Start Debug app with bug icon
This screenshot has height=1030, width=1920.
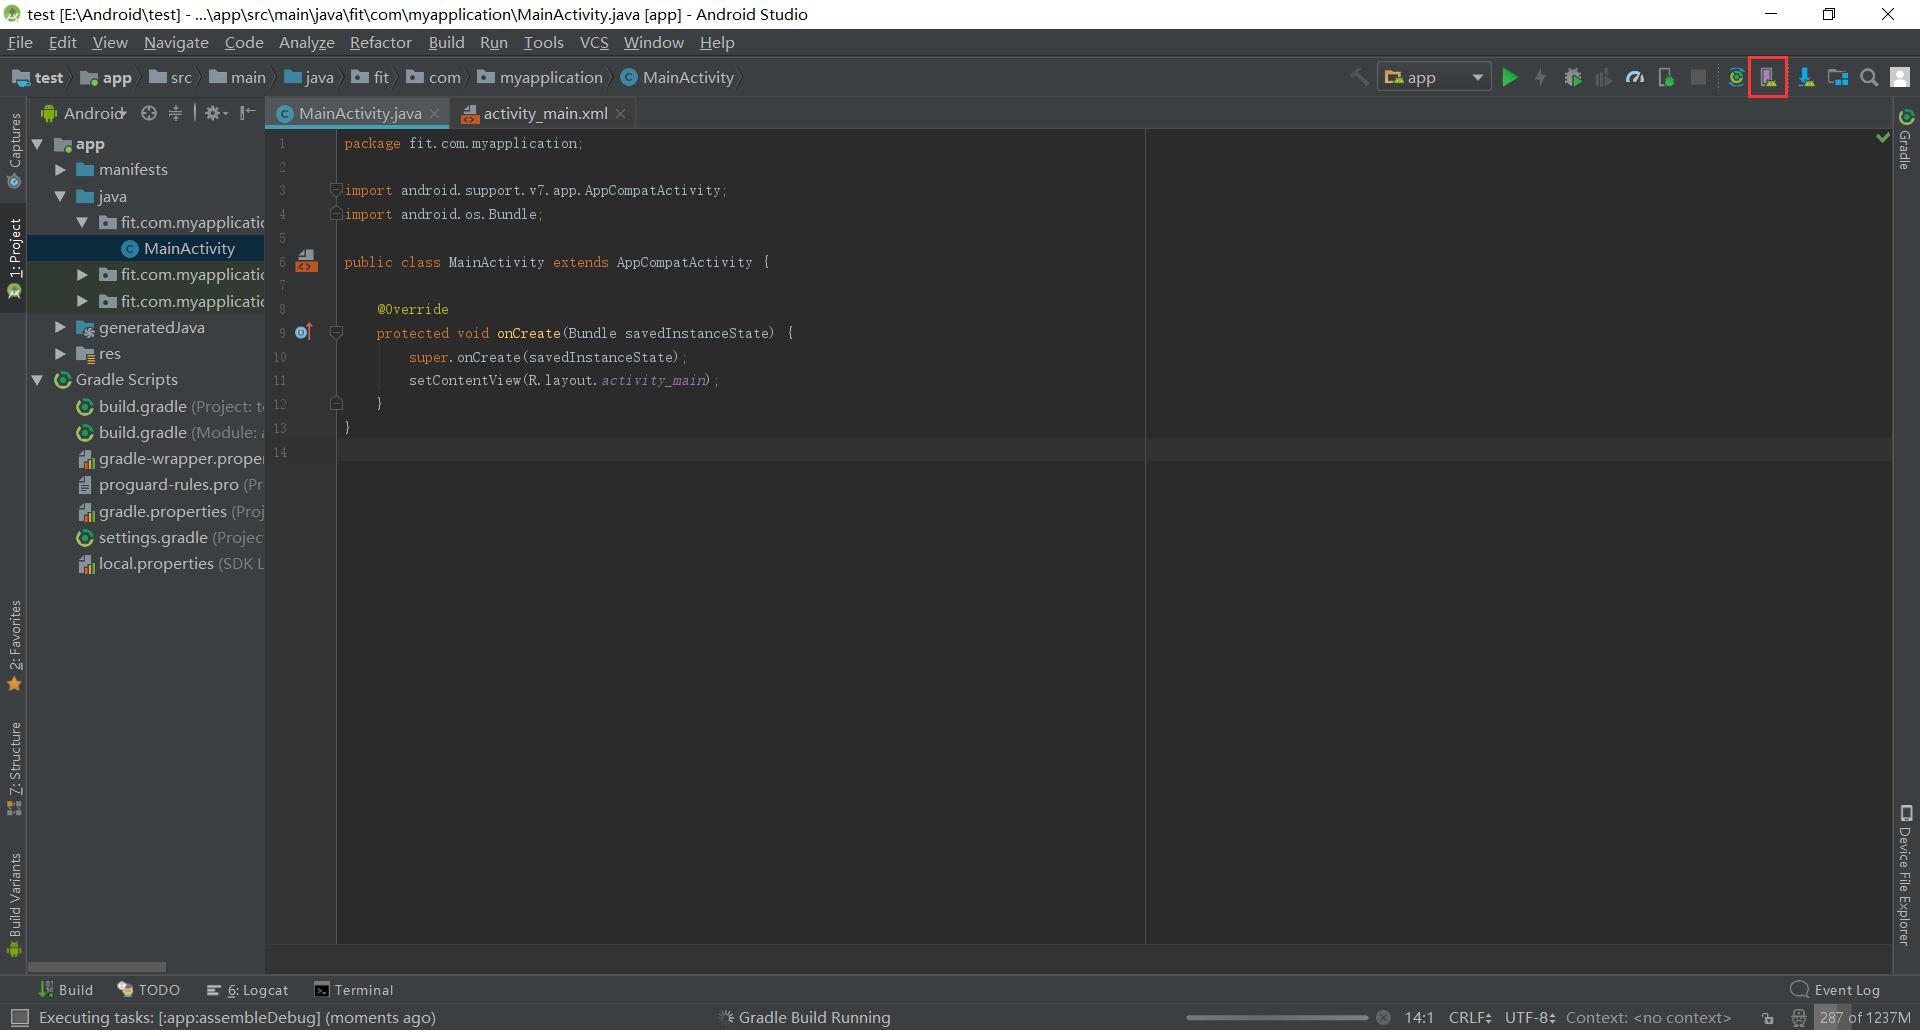tap(1573, 77)
